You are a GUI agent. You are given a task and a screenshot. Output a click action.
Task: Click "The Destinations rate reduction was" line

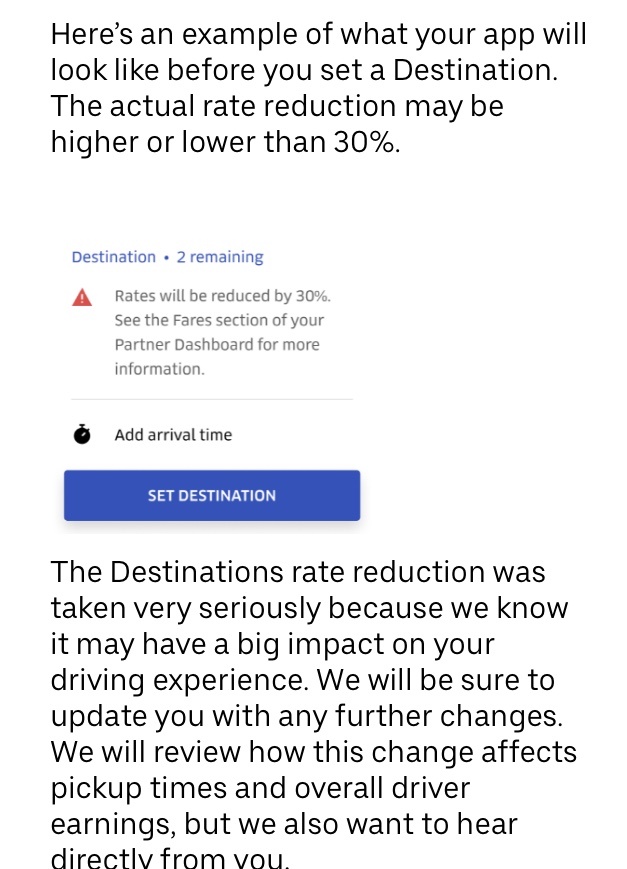[x=298, y=572]
